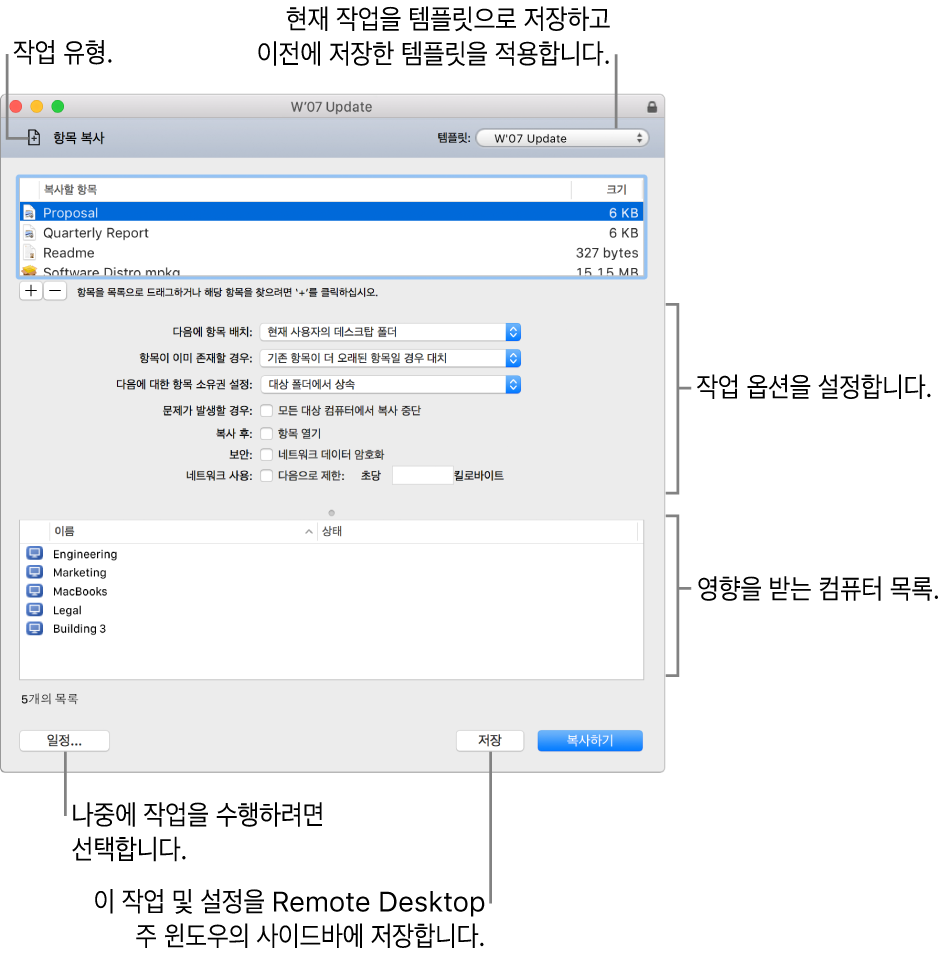The height and width of the screenshot is (958, 950).
Task: Click the 저장 button
Action: pyautogui.click(x=490, y=740)
